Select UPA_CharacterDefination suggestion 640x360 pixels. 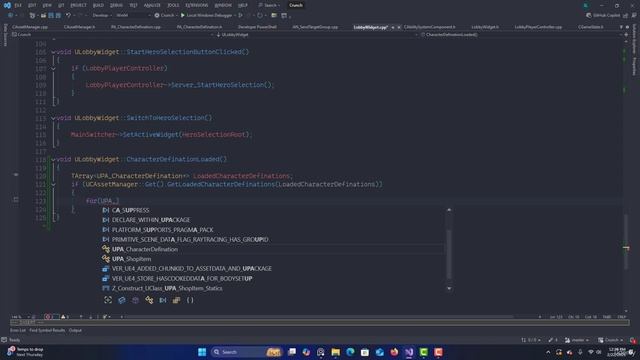[273, 249]
